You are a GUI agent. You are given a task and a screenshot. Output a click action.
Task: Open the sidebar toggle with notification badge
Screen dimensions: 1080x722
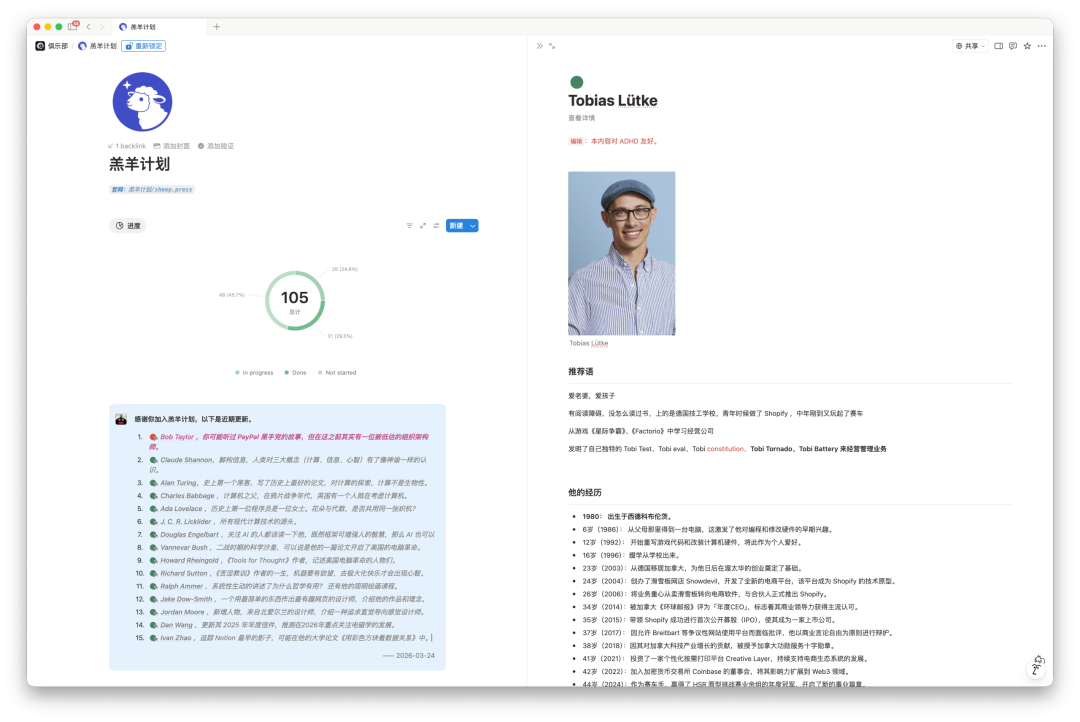[72, 26]
